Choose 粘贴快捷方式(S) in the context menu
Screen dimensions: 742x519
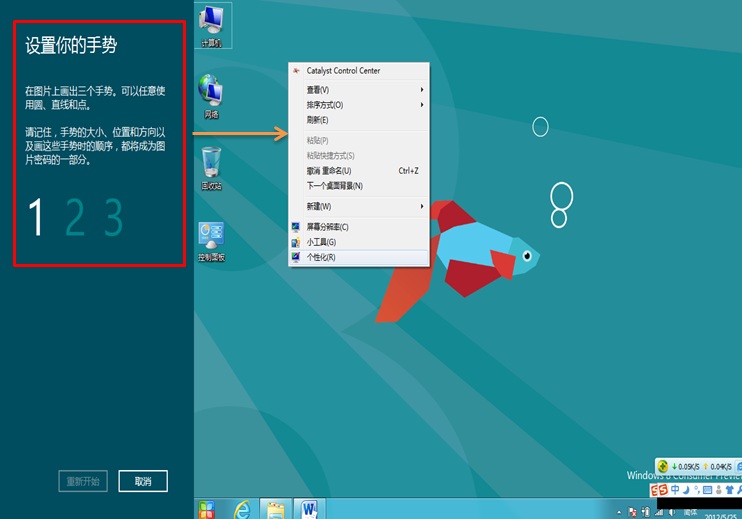point(359,156)
